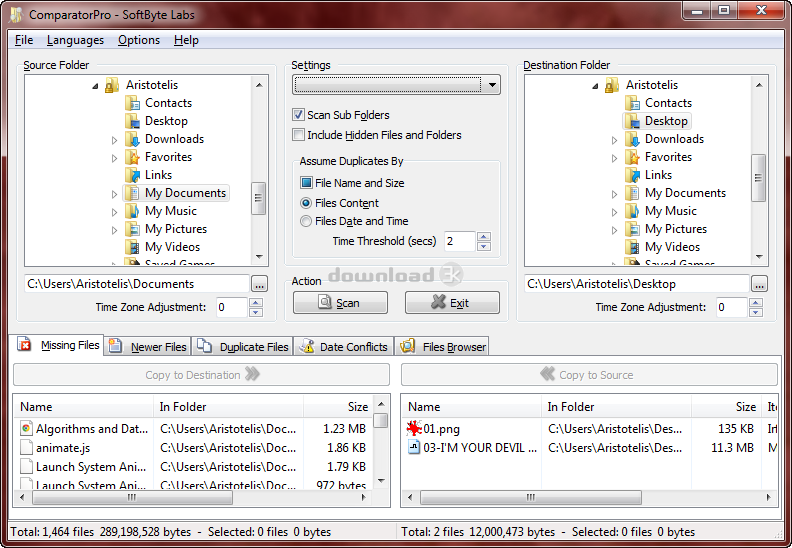Click the Downloads folder icon in Source tree
Viewport: 792px width, 548px height.
point(132,139)
